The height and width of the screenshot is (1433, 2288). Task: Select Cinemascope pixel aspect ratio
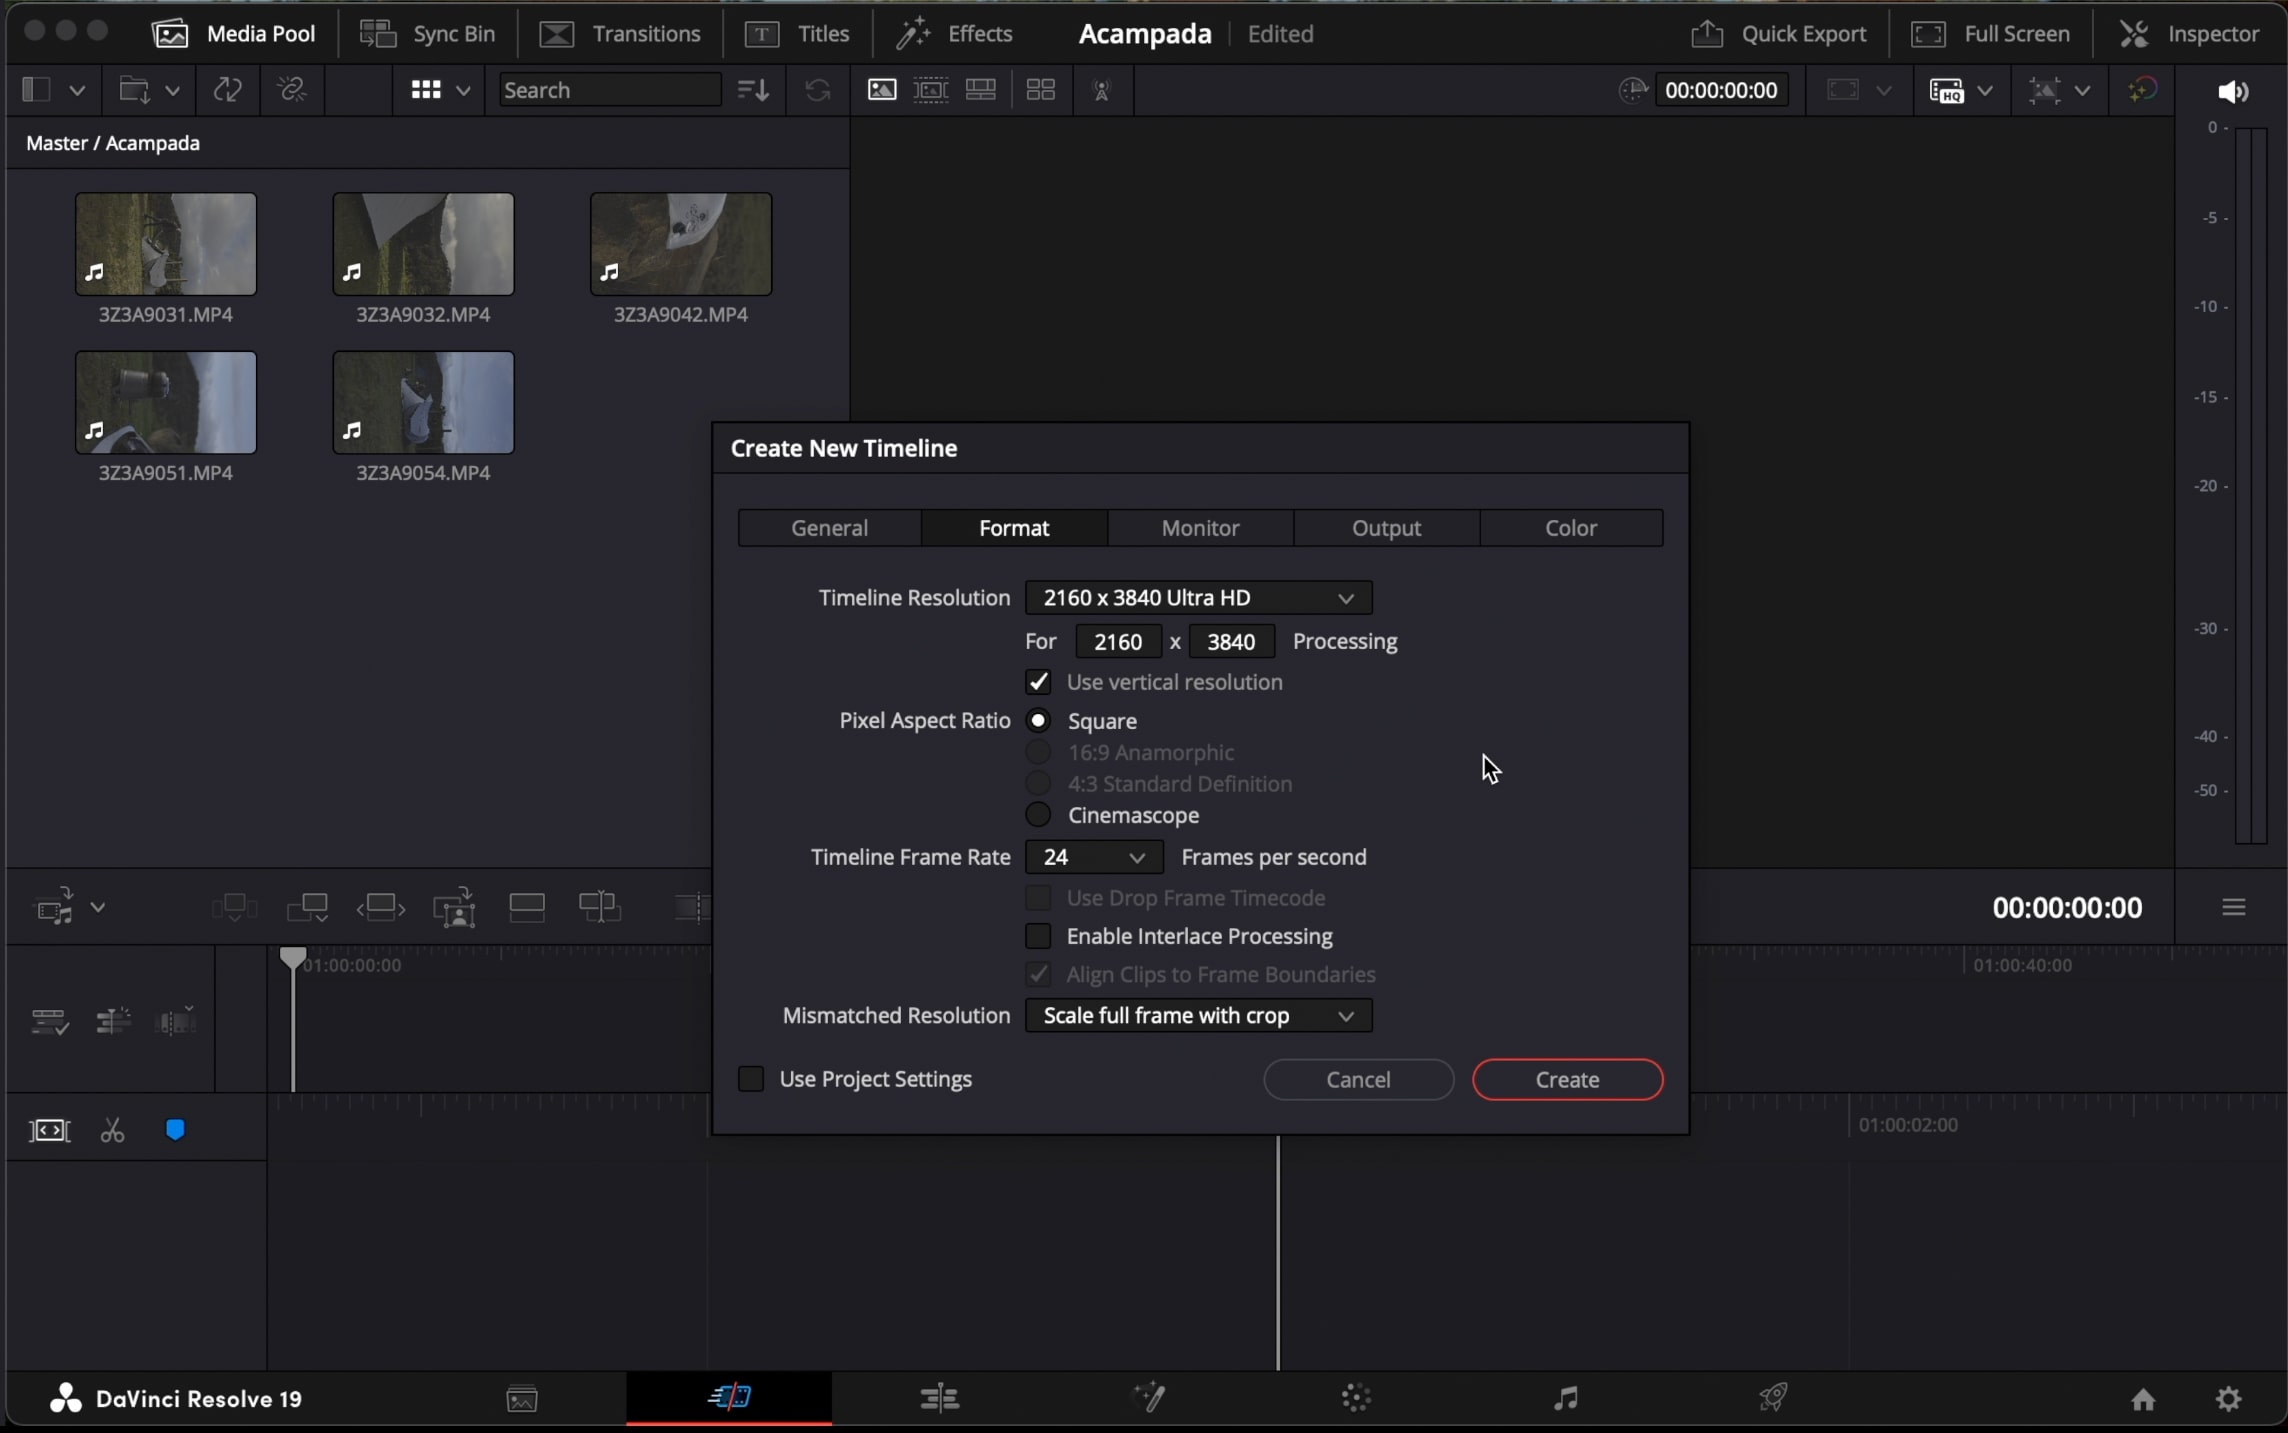coord(1038,815)
